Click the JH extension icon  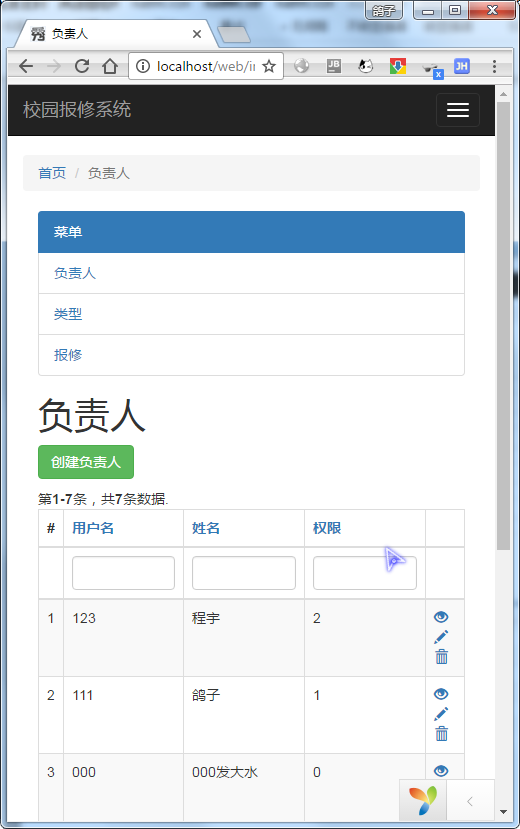pos(461,66)
